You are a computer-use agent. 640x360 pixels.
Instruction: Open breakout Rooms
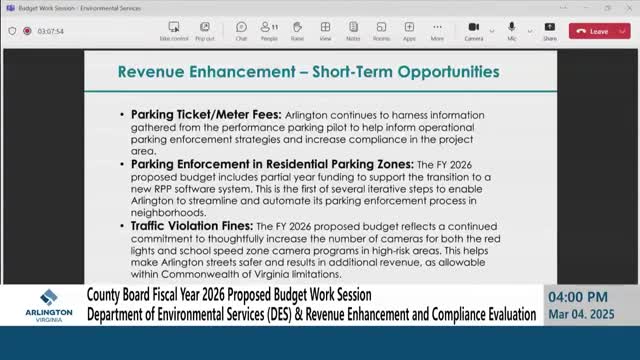[381, 31]
